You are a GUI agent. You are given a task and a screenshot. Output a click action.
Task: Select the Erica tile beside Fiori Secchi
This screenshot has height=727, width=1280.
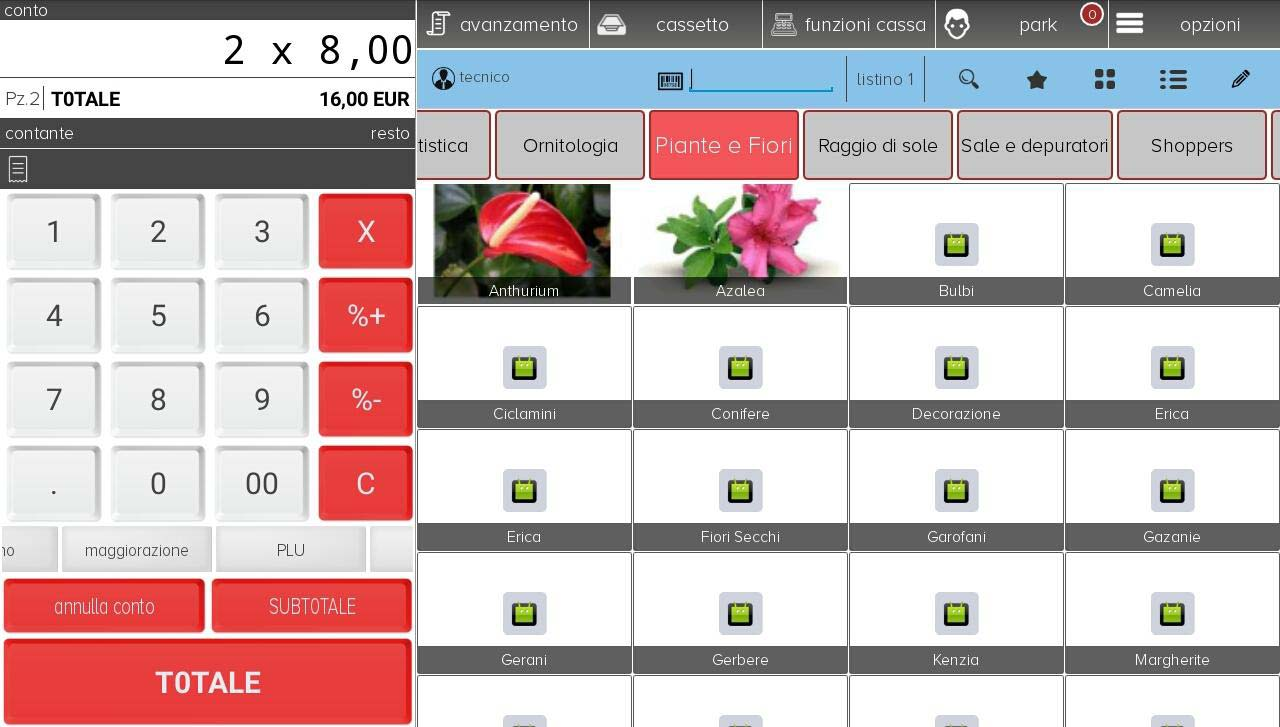click(524, 490)
